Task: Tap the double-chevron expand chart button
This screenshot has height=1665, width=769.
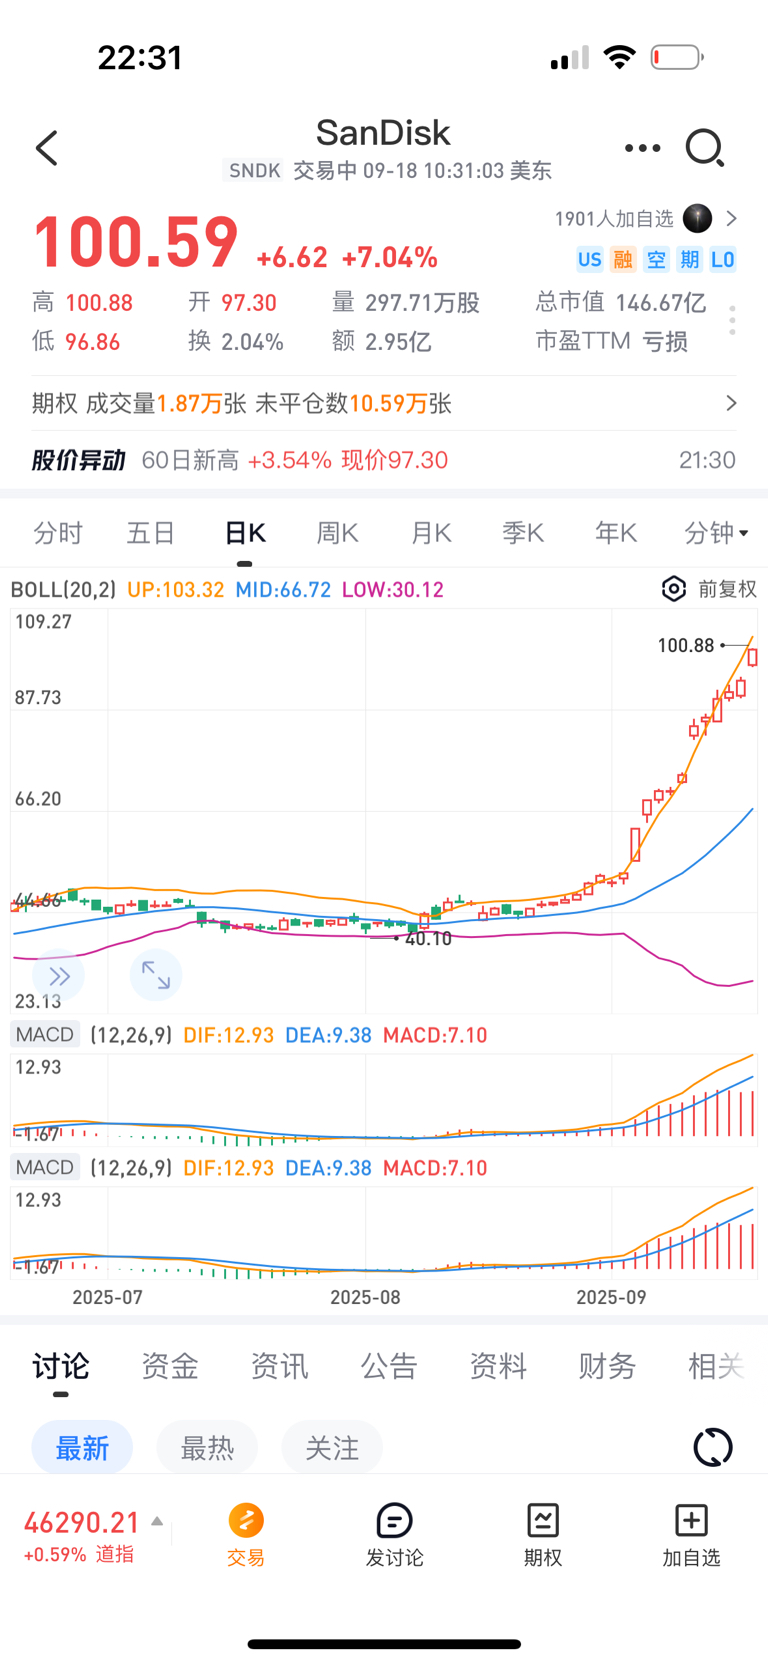Action: point(59,976)
